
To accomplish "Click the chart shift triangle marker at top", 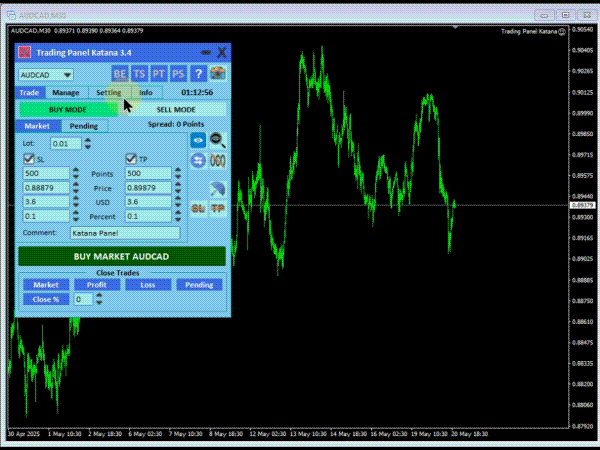I will (x=455, y=28).
